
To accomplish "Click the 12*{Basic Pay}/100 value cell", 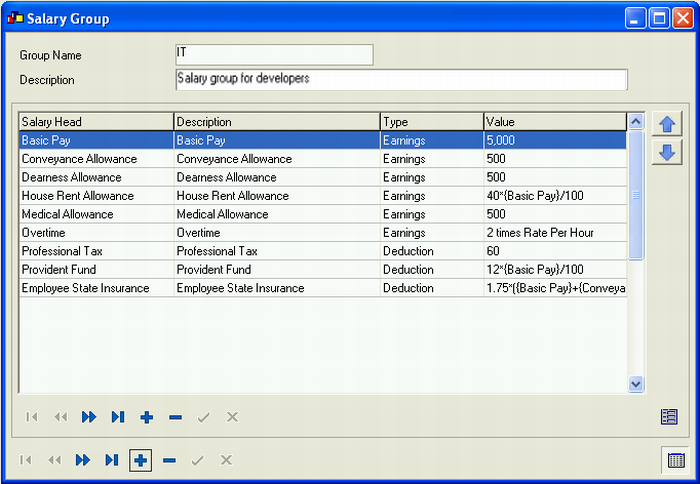I will click(x=555, y=269).
